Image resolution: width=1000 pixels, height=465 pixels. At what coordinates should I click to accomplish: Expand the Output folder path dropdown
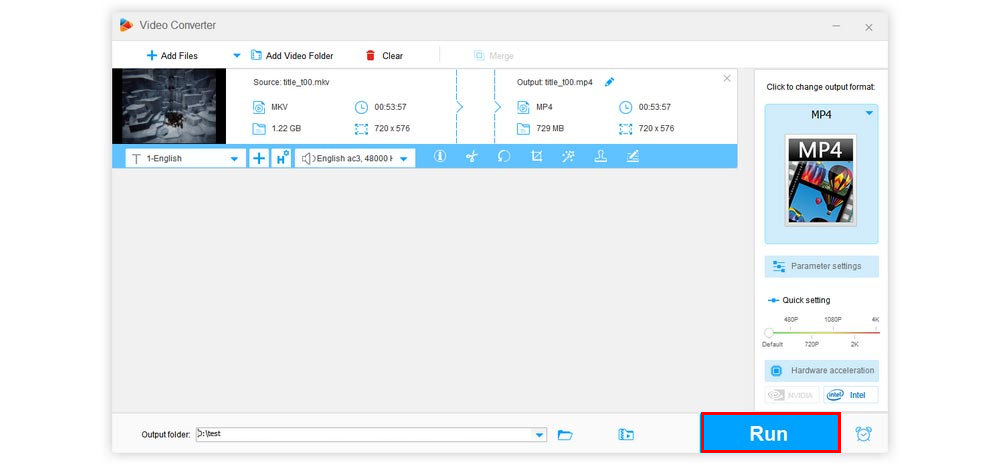click(x=540, y=434)
